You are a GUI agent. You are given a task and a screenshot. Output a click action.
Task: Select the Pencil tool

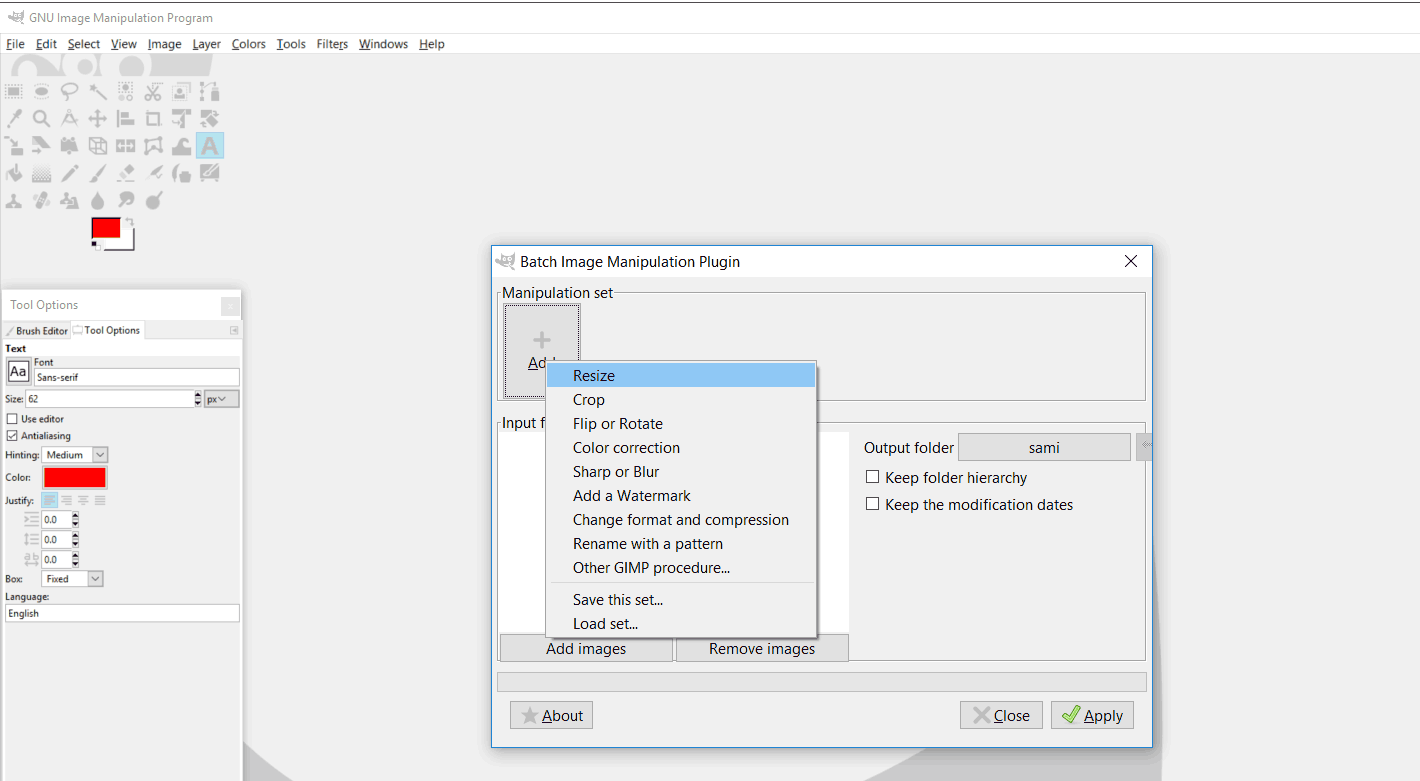click(70, 173)
